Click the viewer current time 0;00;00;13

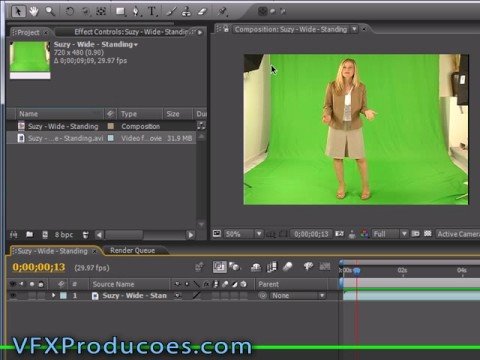click(311, 234)
